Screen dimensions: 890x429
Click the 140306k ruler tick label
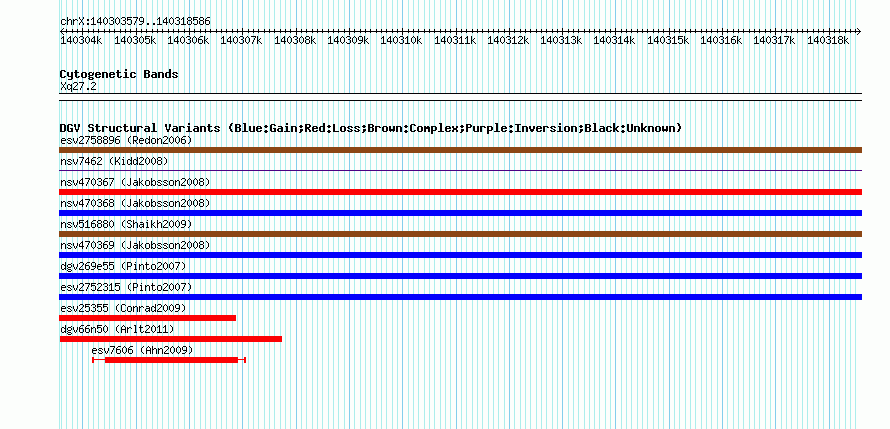[x=188, y=40]
